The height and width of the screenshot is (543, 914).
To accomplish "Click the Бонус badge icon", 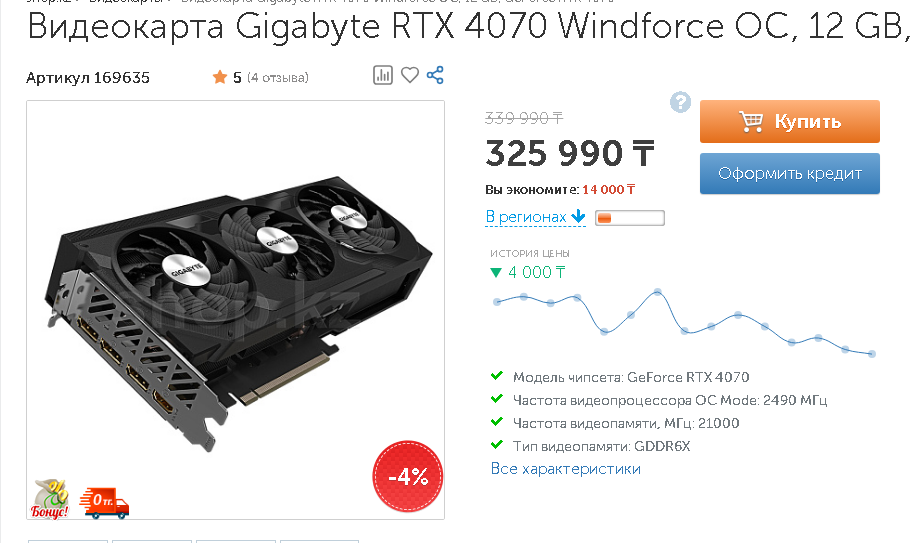I will click(x=51, y=499).
